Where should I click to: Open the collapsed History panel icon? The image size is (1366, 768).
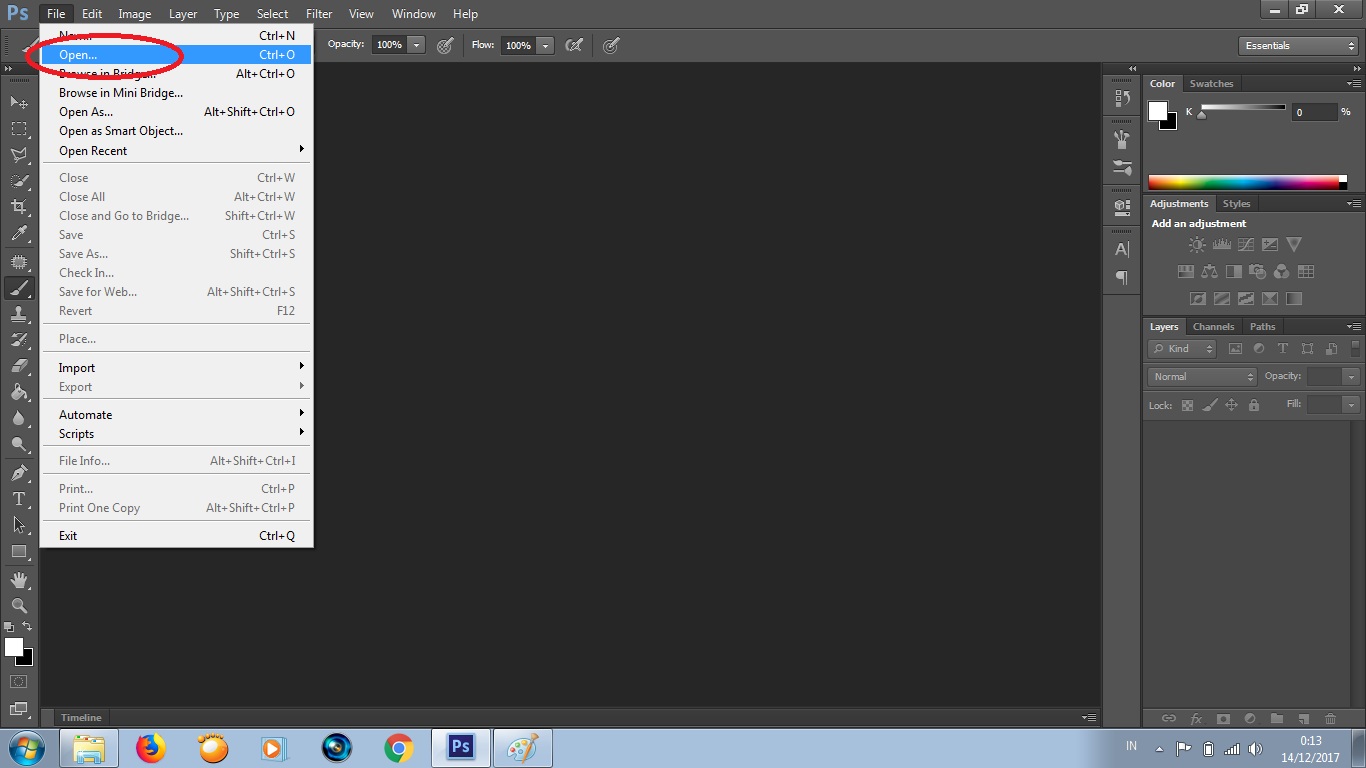[x=1122, y=98]
